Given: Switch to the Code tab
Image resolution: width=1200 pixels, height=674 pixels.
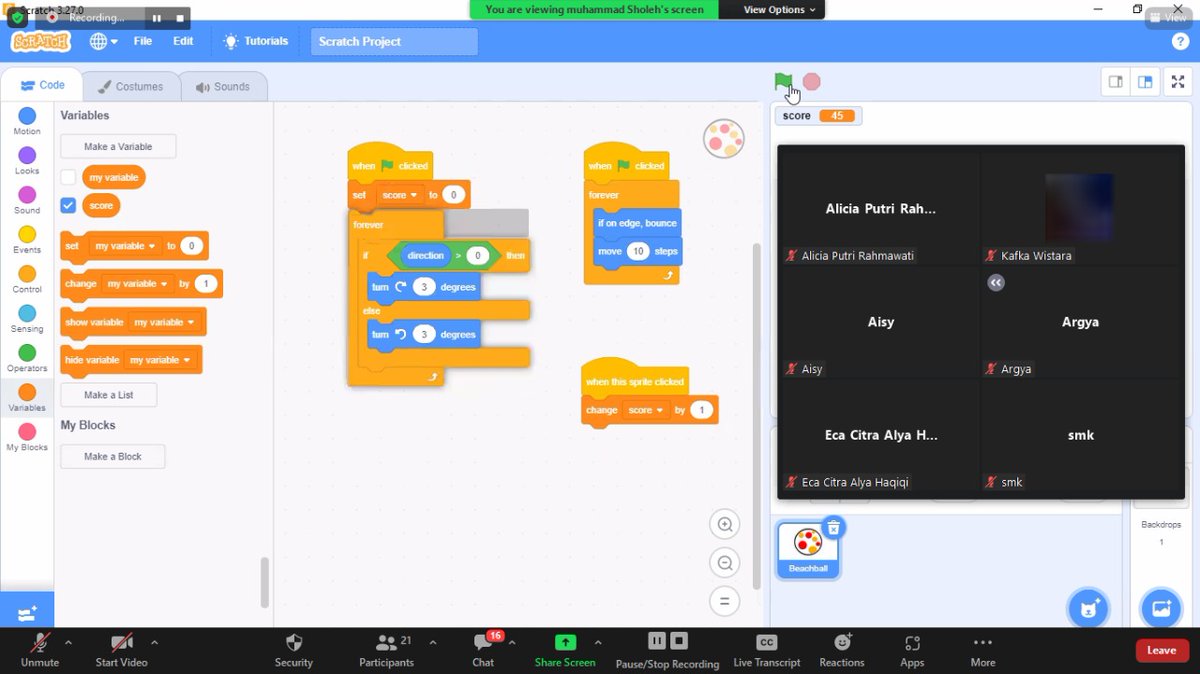Looking at the screenshot, I should click(42, 86).
